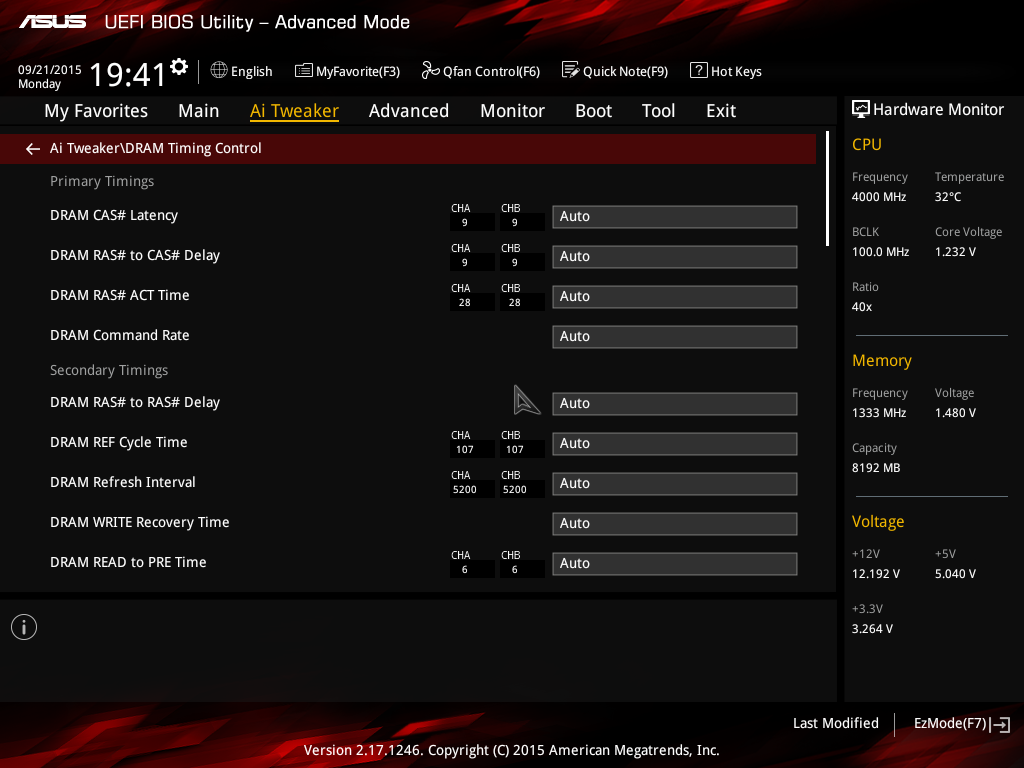Click the DRAM Refresh Interval label
Viewport: 1024px width, 768px height.
point(123,482)
